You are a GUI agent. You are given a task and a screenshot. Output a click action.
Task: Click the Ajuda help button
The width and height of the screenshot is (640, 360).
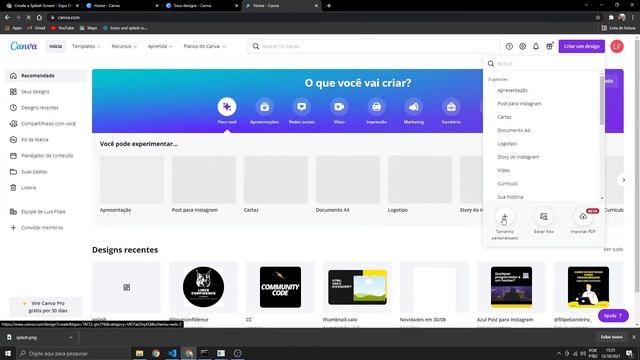click(x=613, y=316)
